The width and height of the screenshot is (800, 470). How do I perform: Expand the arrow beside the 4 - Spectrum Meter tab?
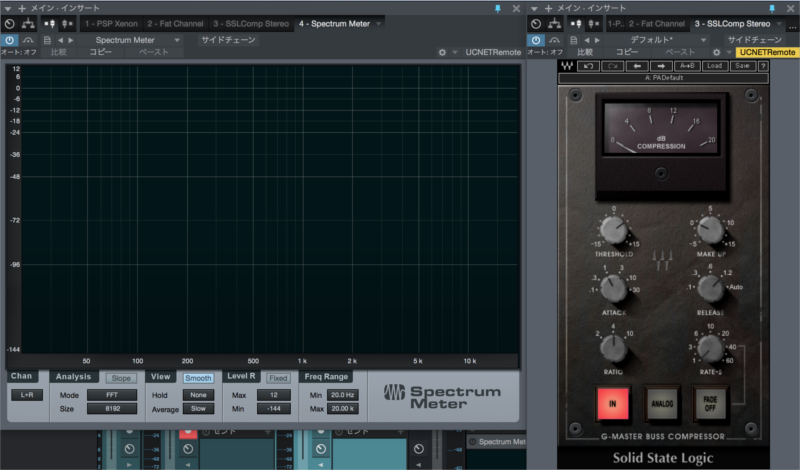(379, 23)
